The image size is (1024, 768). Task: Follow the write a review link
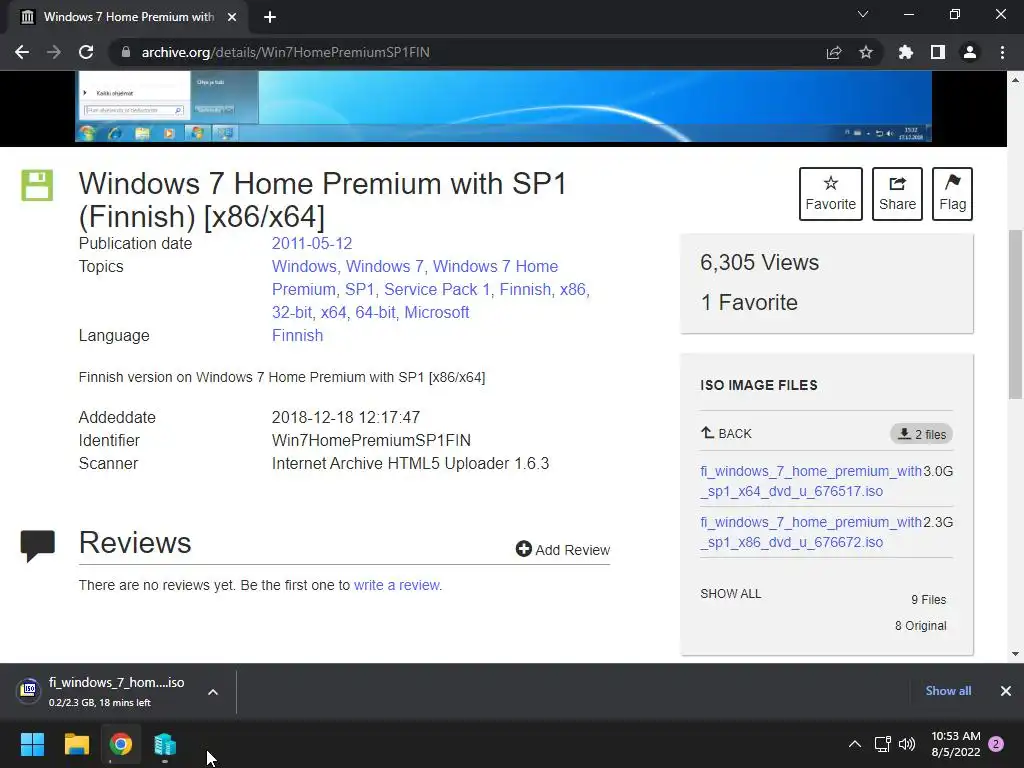point(396,585)
